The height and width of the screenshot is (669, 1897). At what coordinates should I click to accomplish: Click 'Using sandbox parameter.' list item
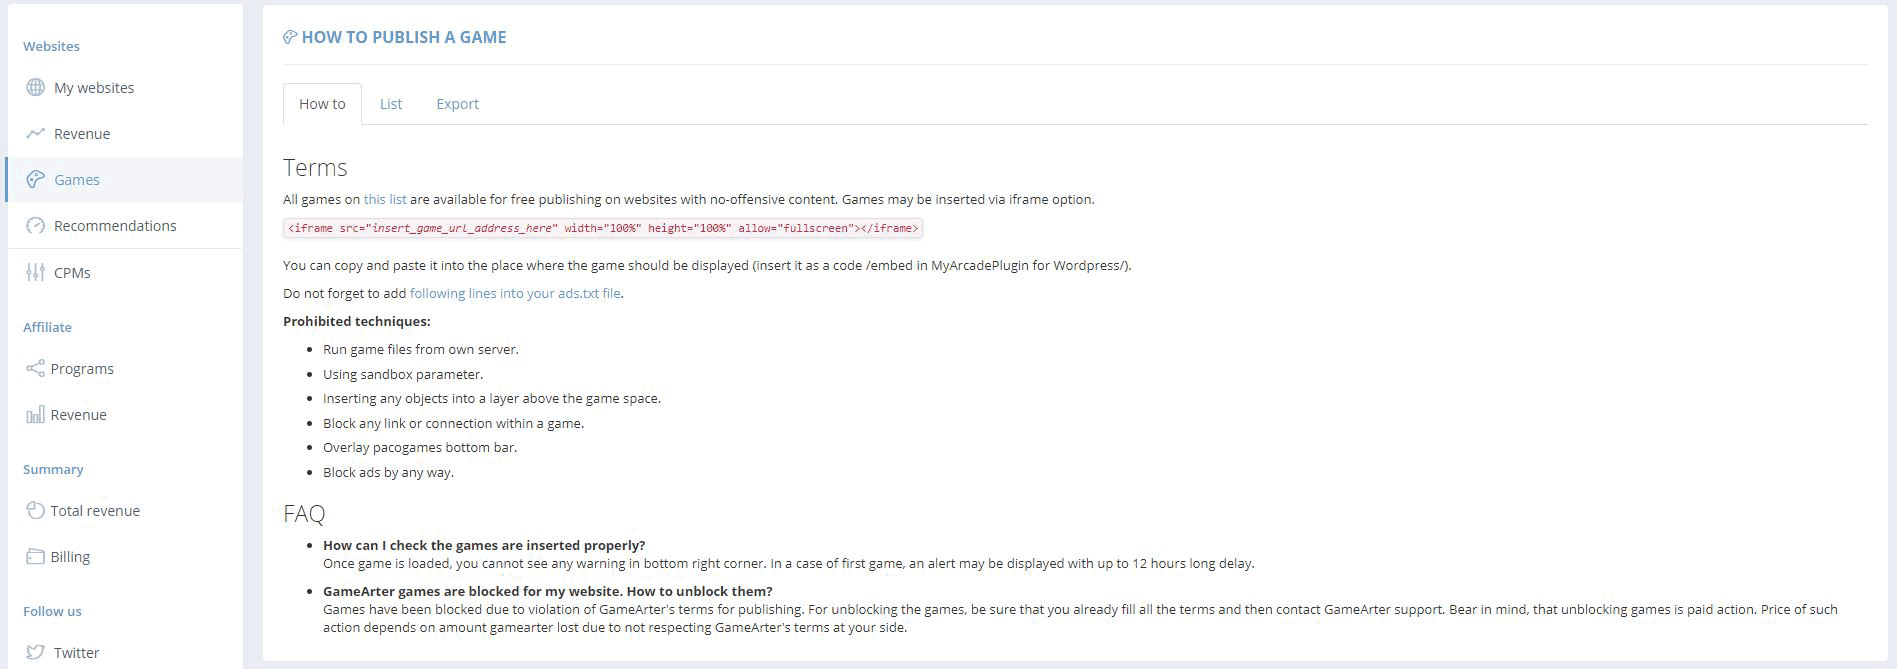pyautogui.click(x=403, y=374)
